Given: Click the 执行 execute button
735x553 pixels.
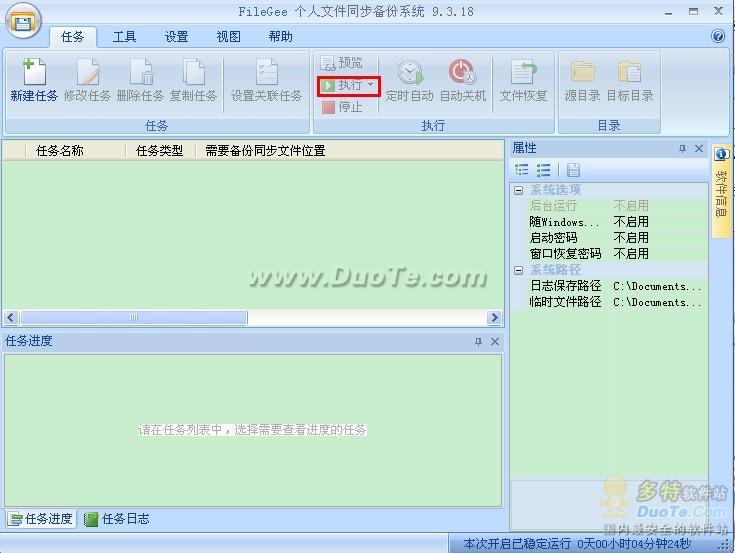Looking at the screenshot, I should pyautogui.click(x=343, y=85).
